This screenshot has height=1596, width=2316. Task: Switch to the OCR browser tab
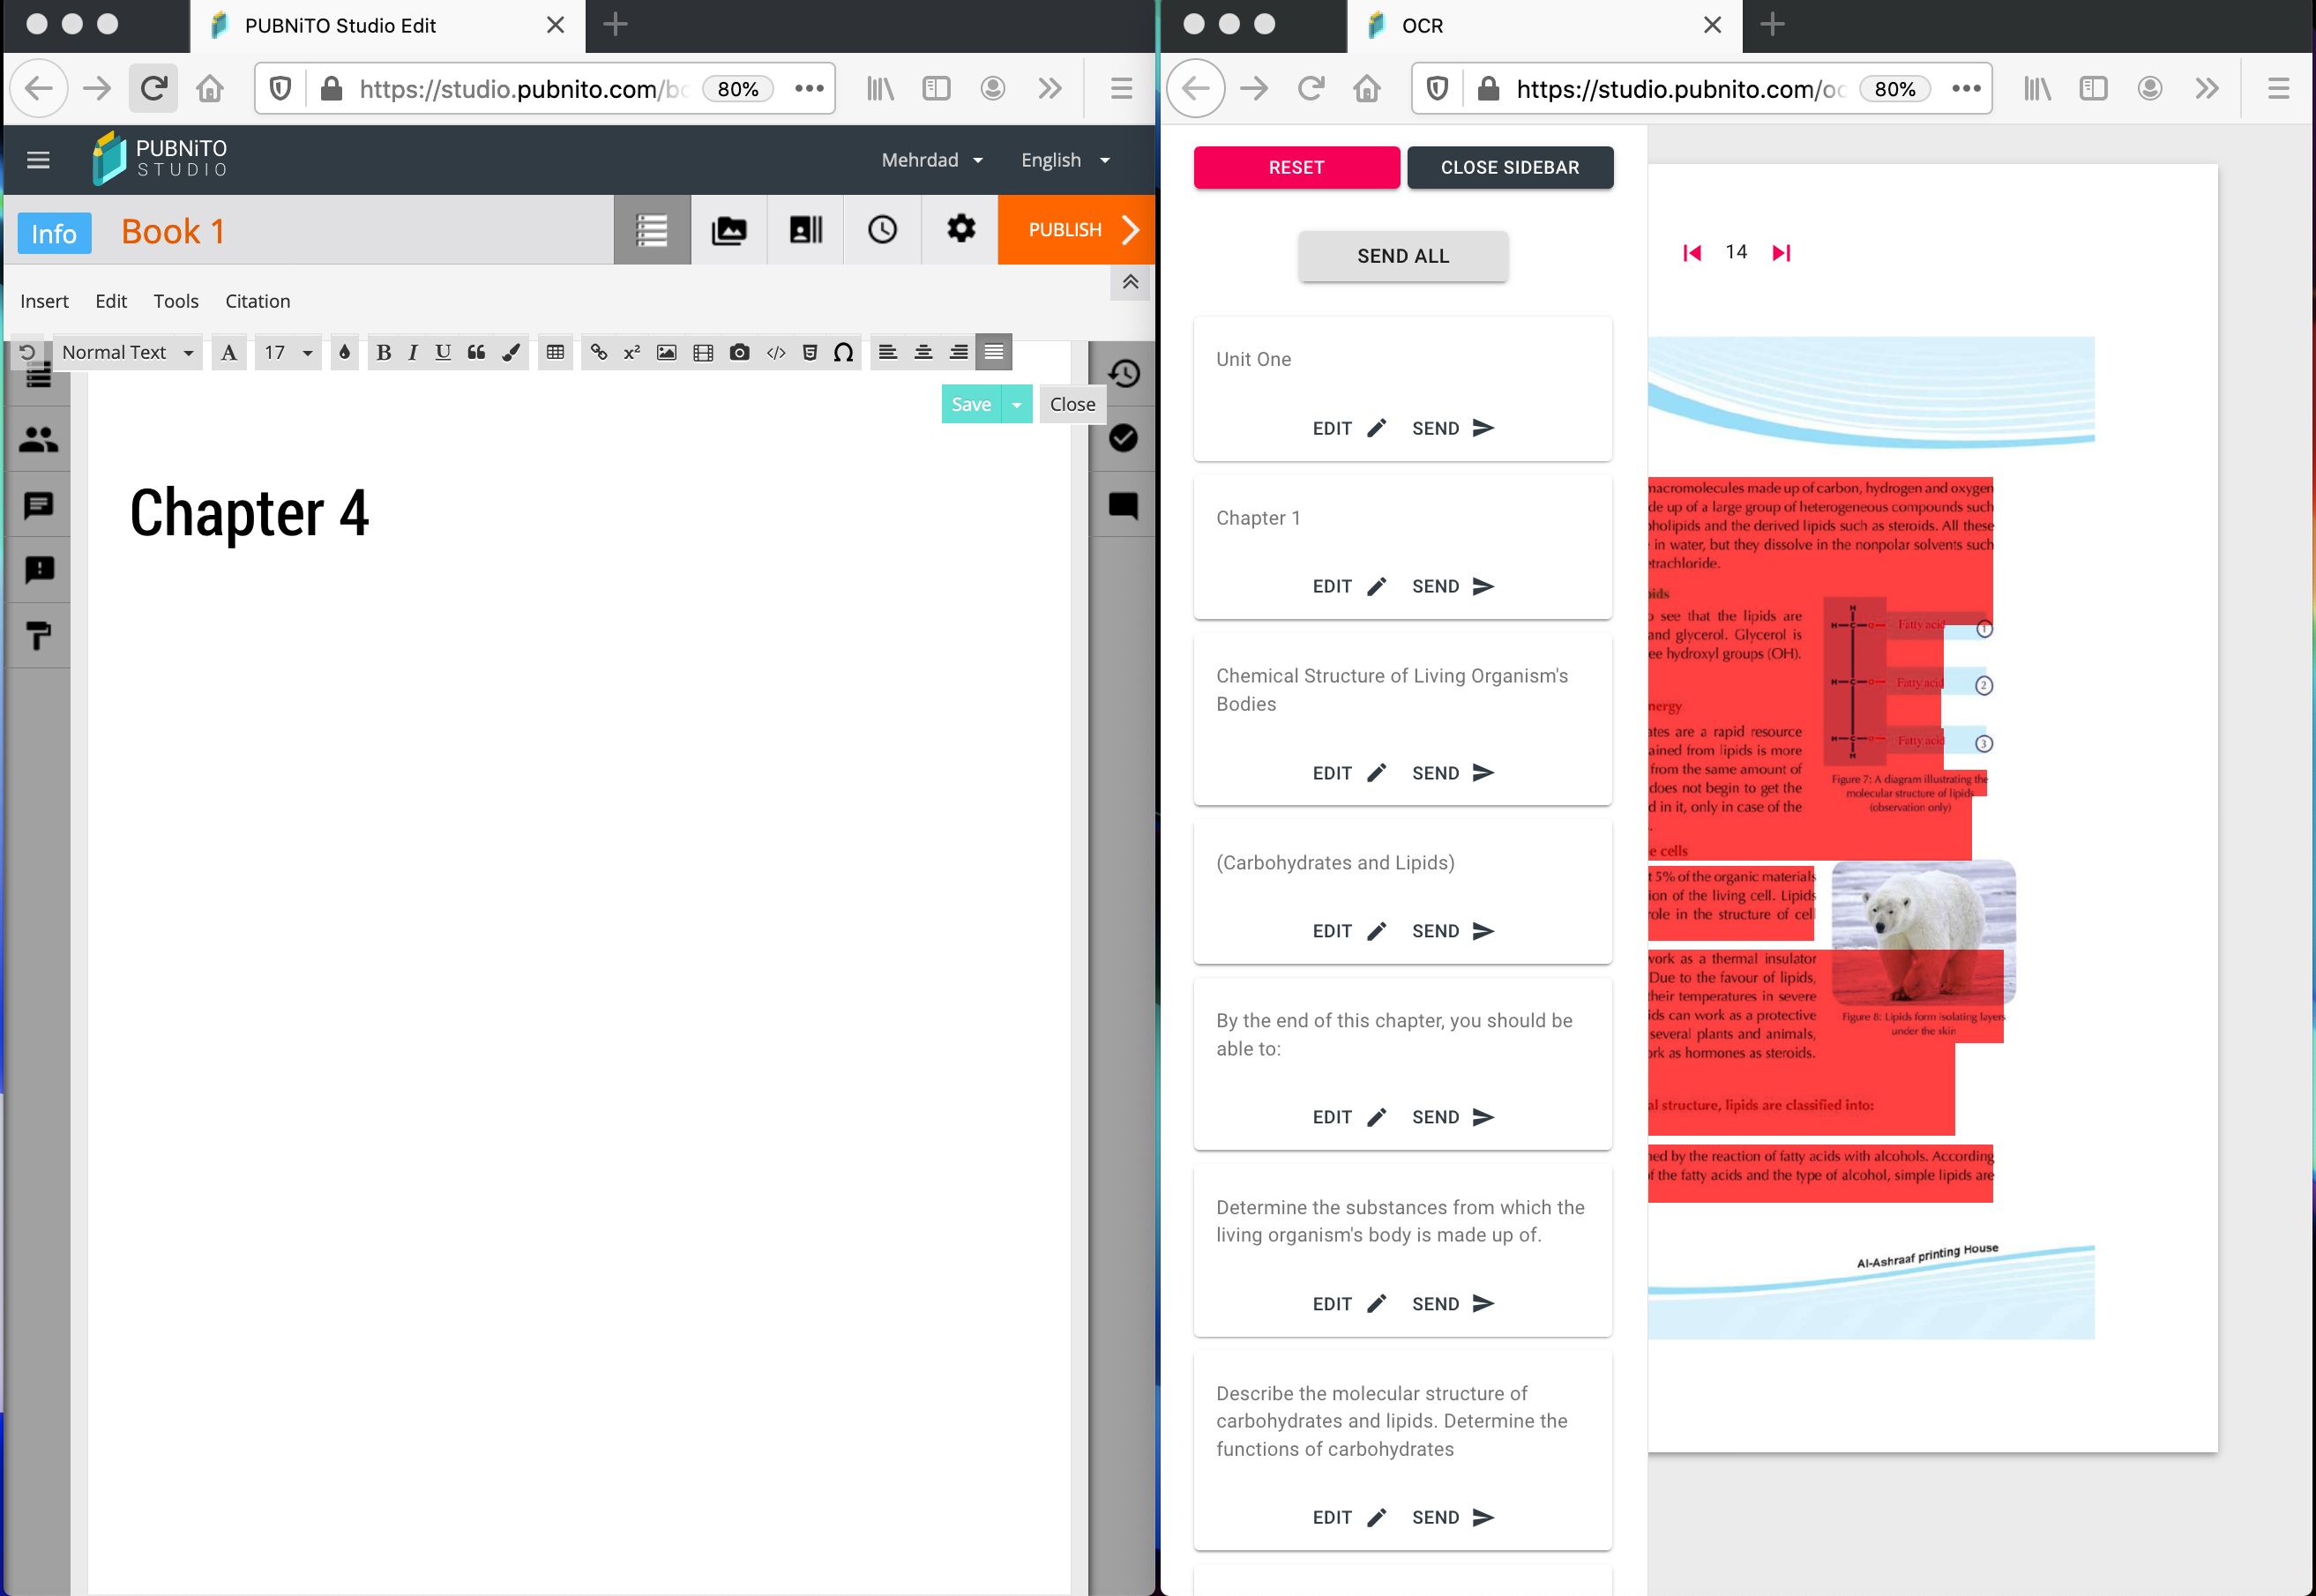tap(1544, 25)
